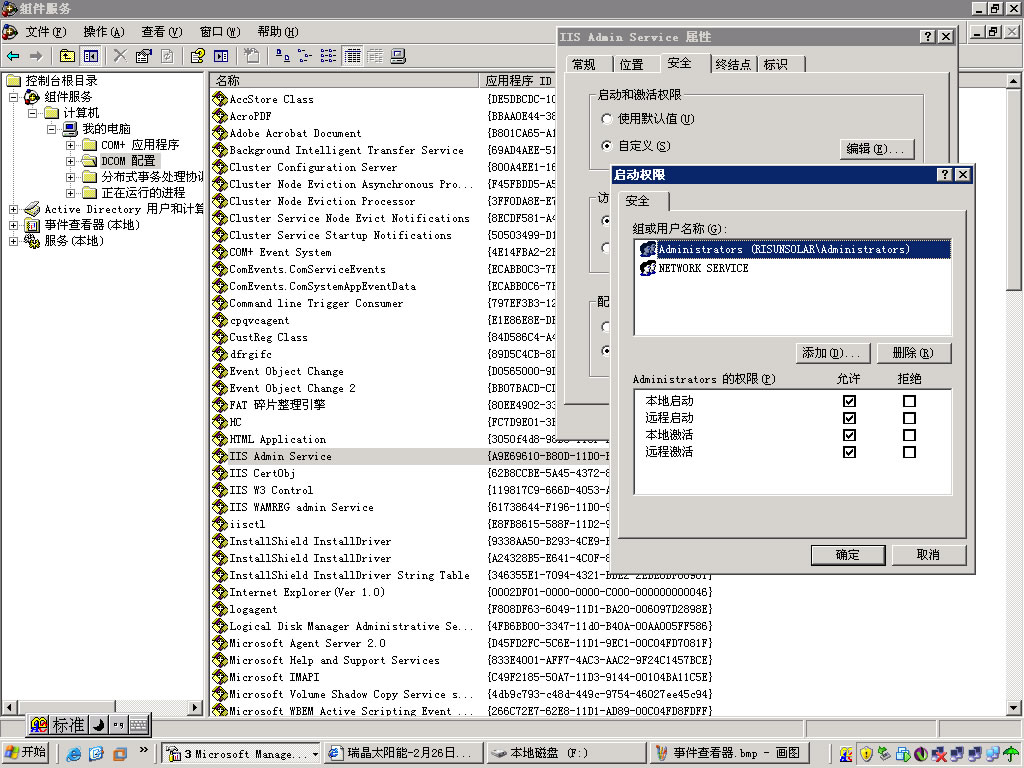This screenshot has height=768, width=1024.
Task: Click the IME moon icon in language bar
Action: coord(98,724)
